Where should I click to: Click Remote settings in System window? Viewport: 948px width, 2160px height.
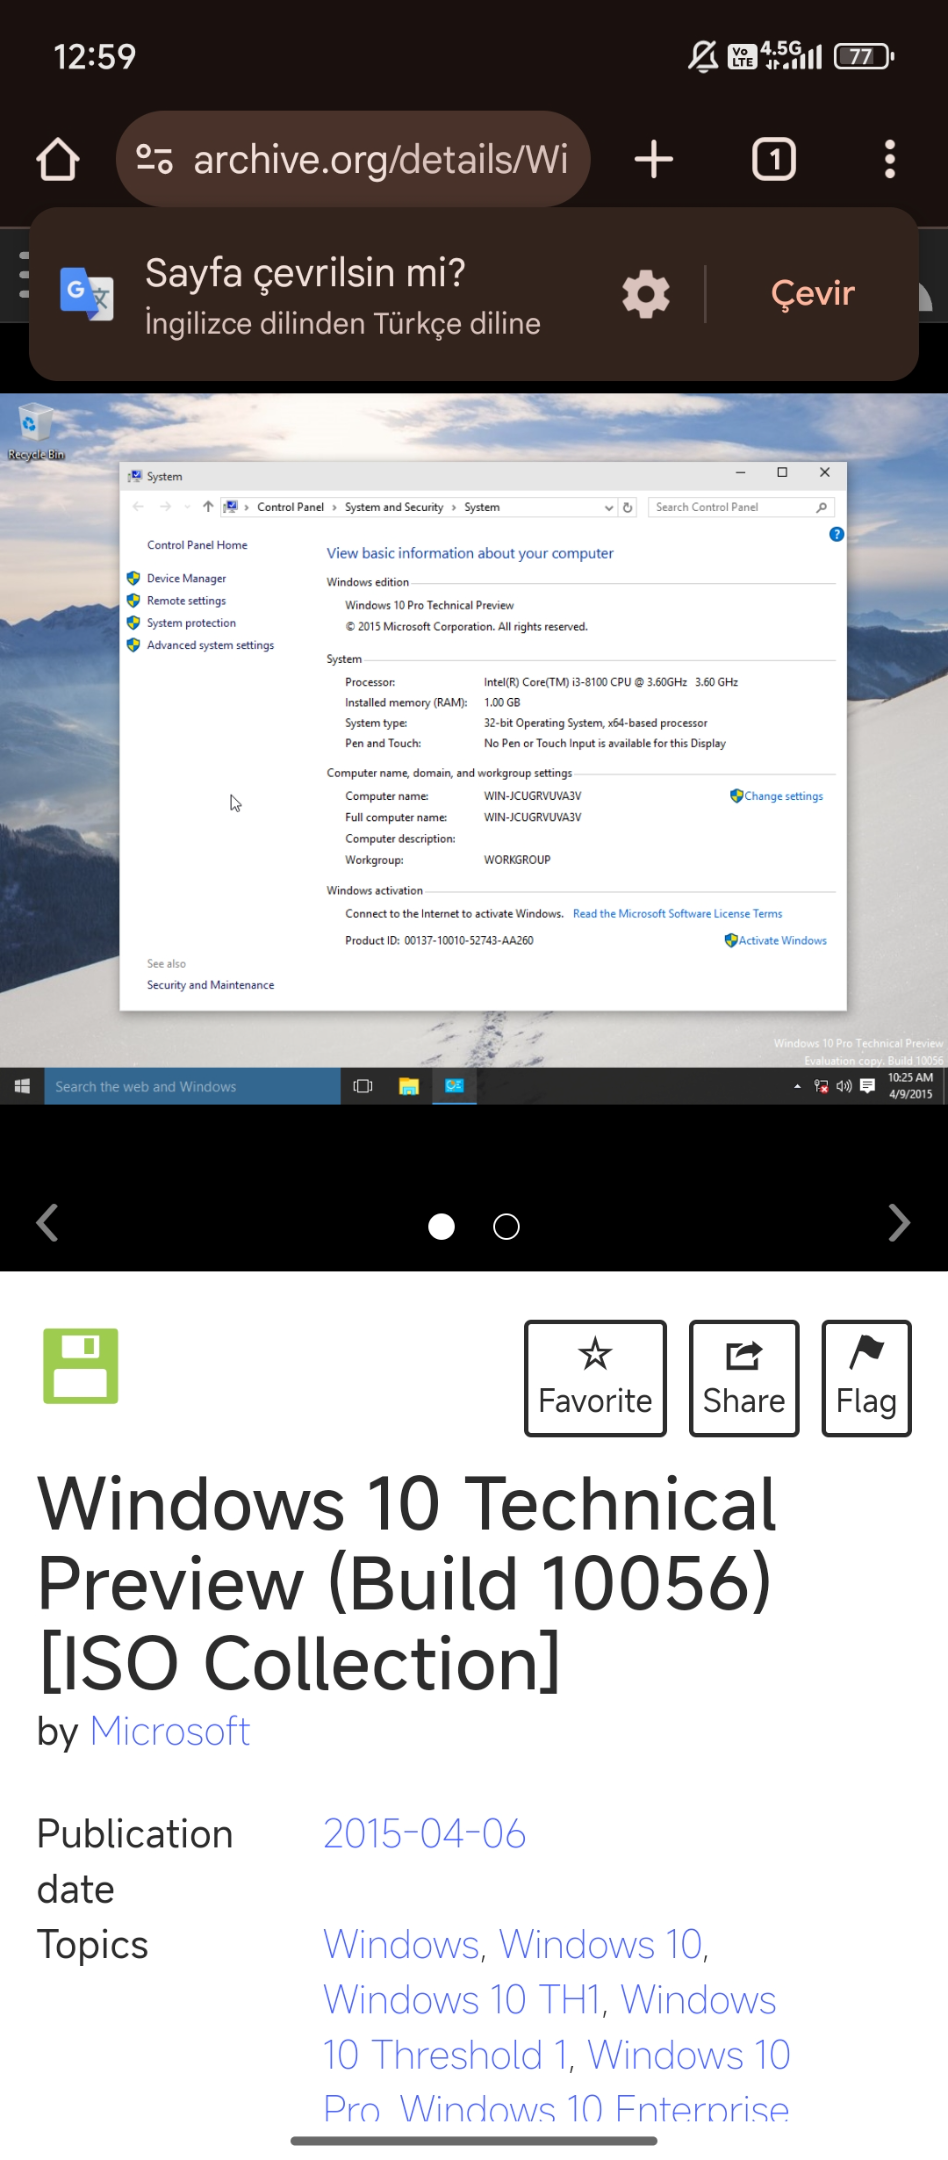coord(186,600)
